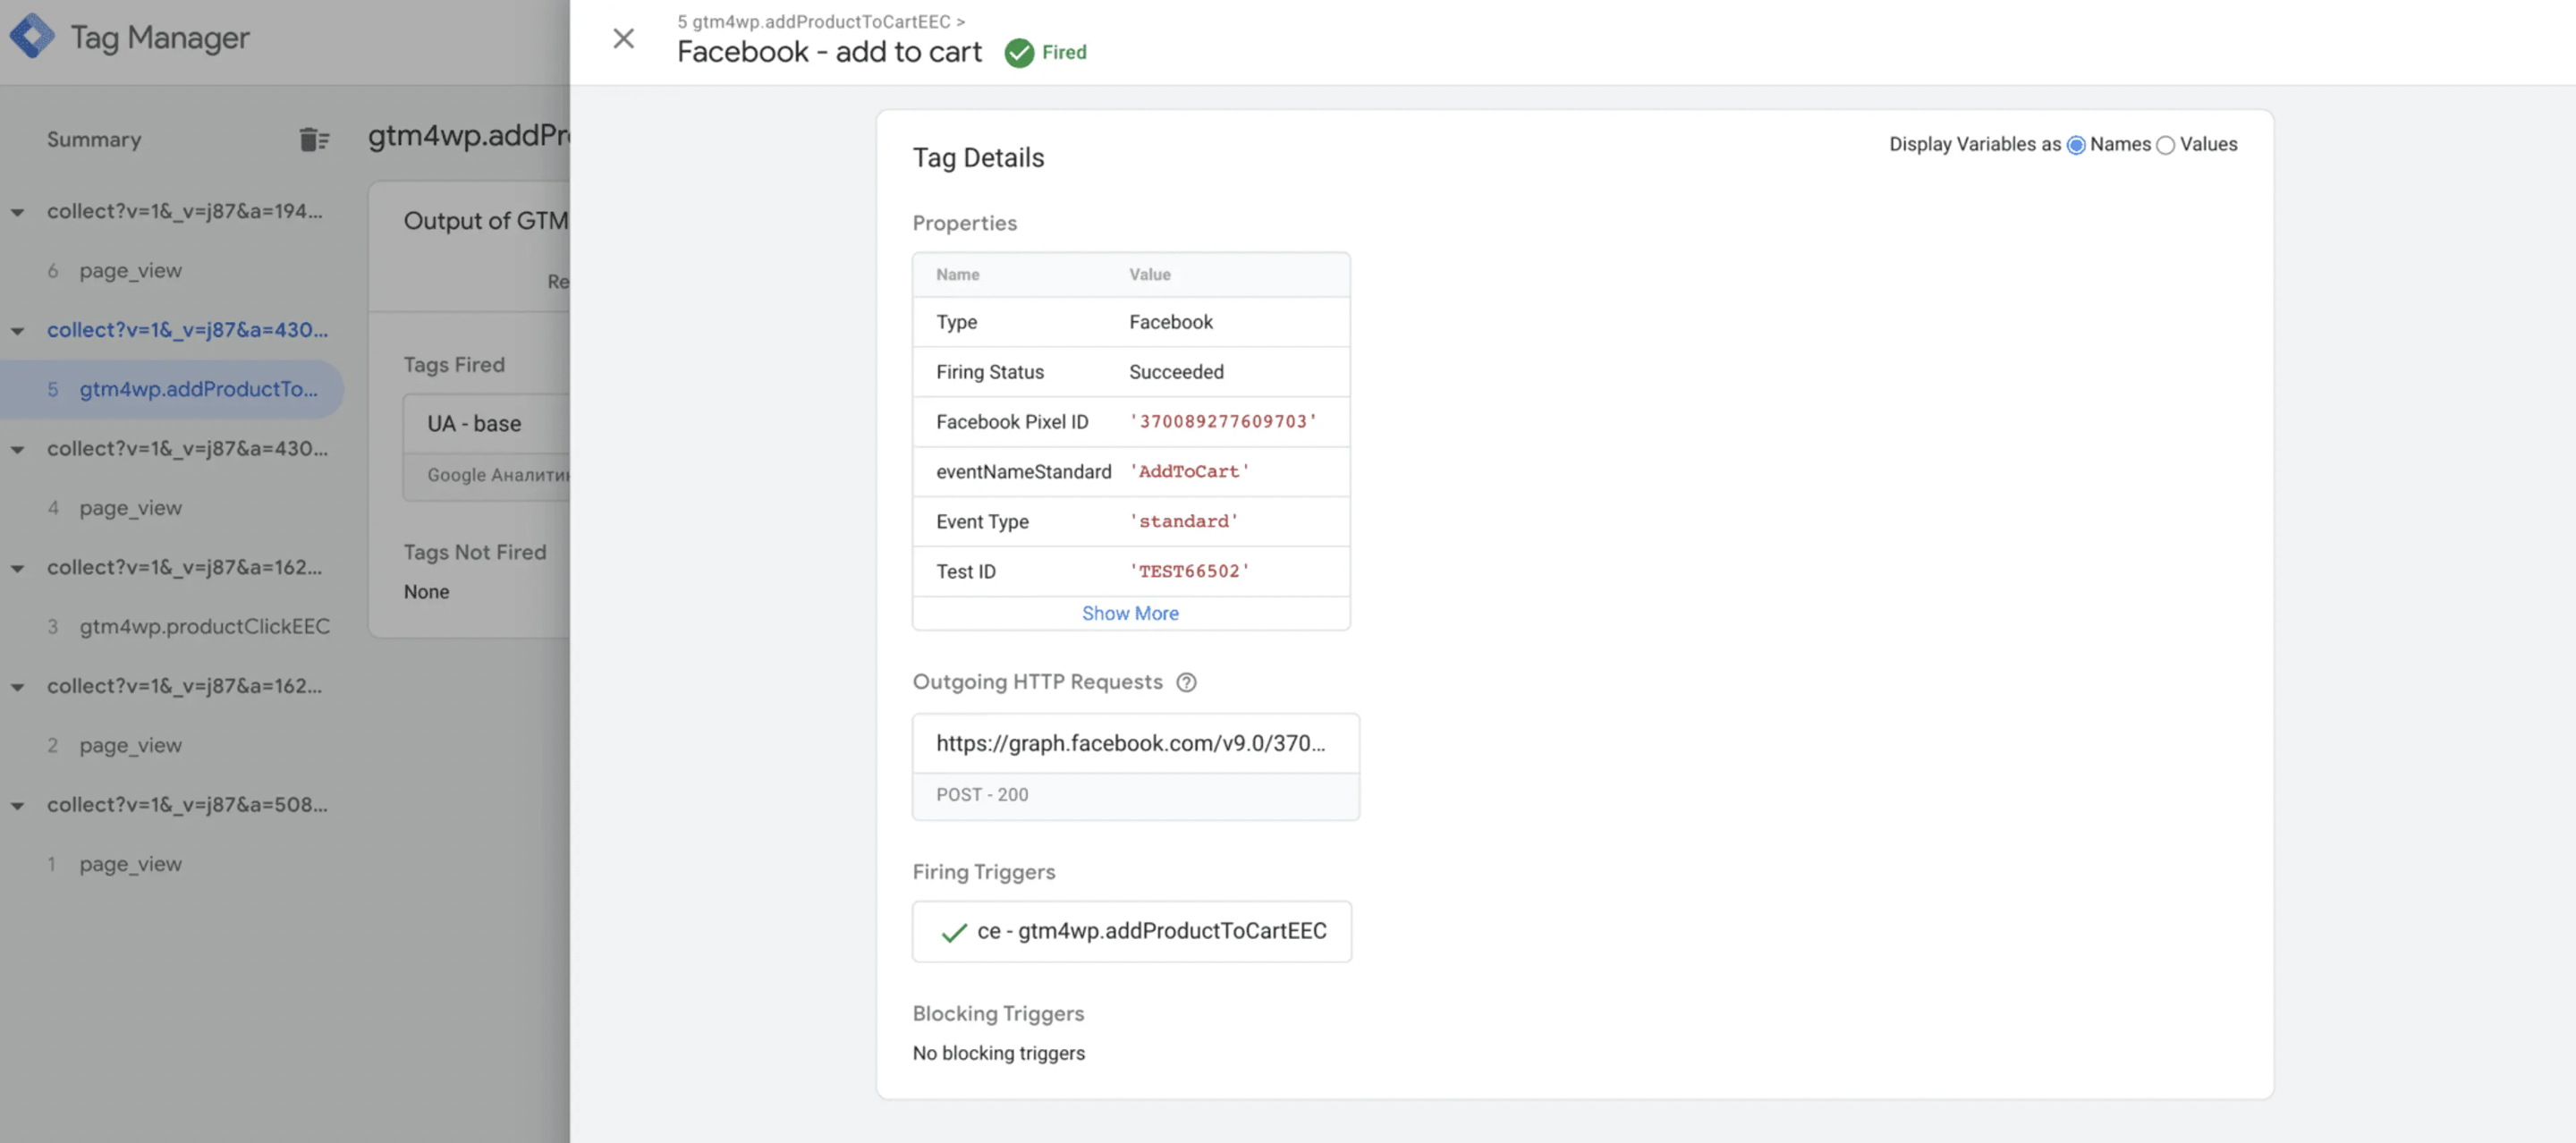This screenshot has height=1143, width=2576.
Task: Select the gtm4wp.addProductTo... summary item
Action: 197,389
